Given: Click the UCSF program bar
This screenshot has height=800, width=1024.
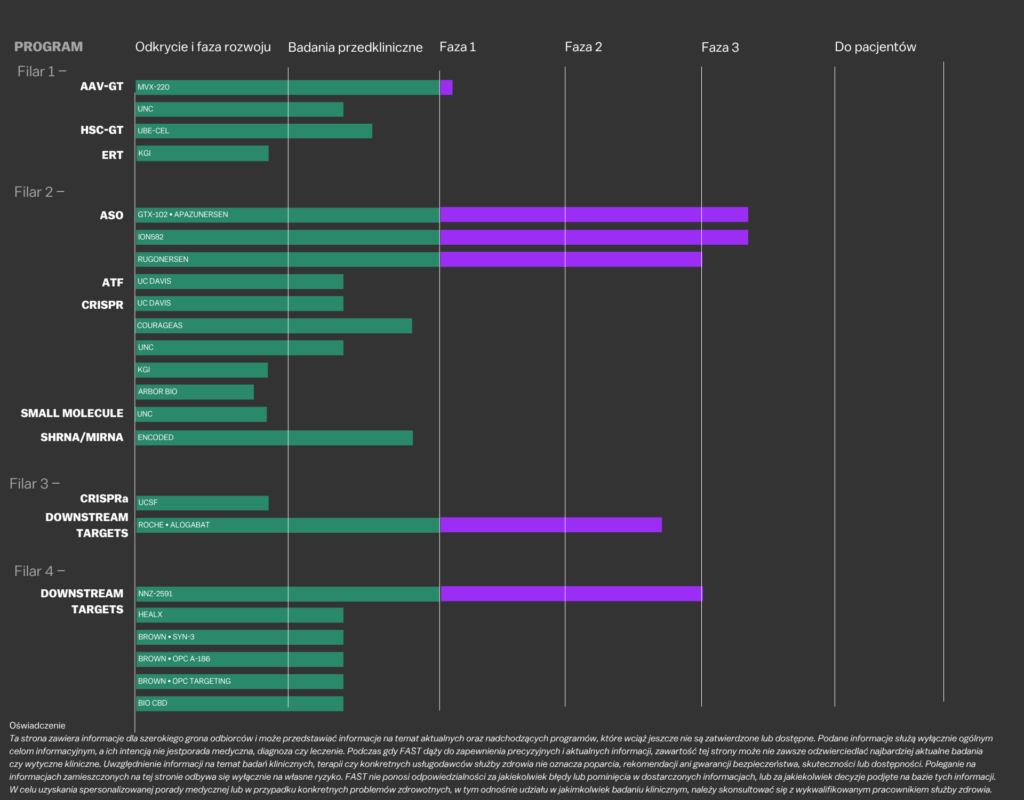Looking at the screenshot, I should 202,503.
